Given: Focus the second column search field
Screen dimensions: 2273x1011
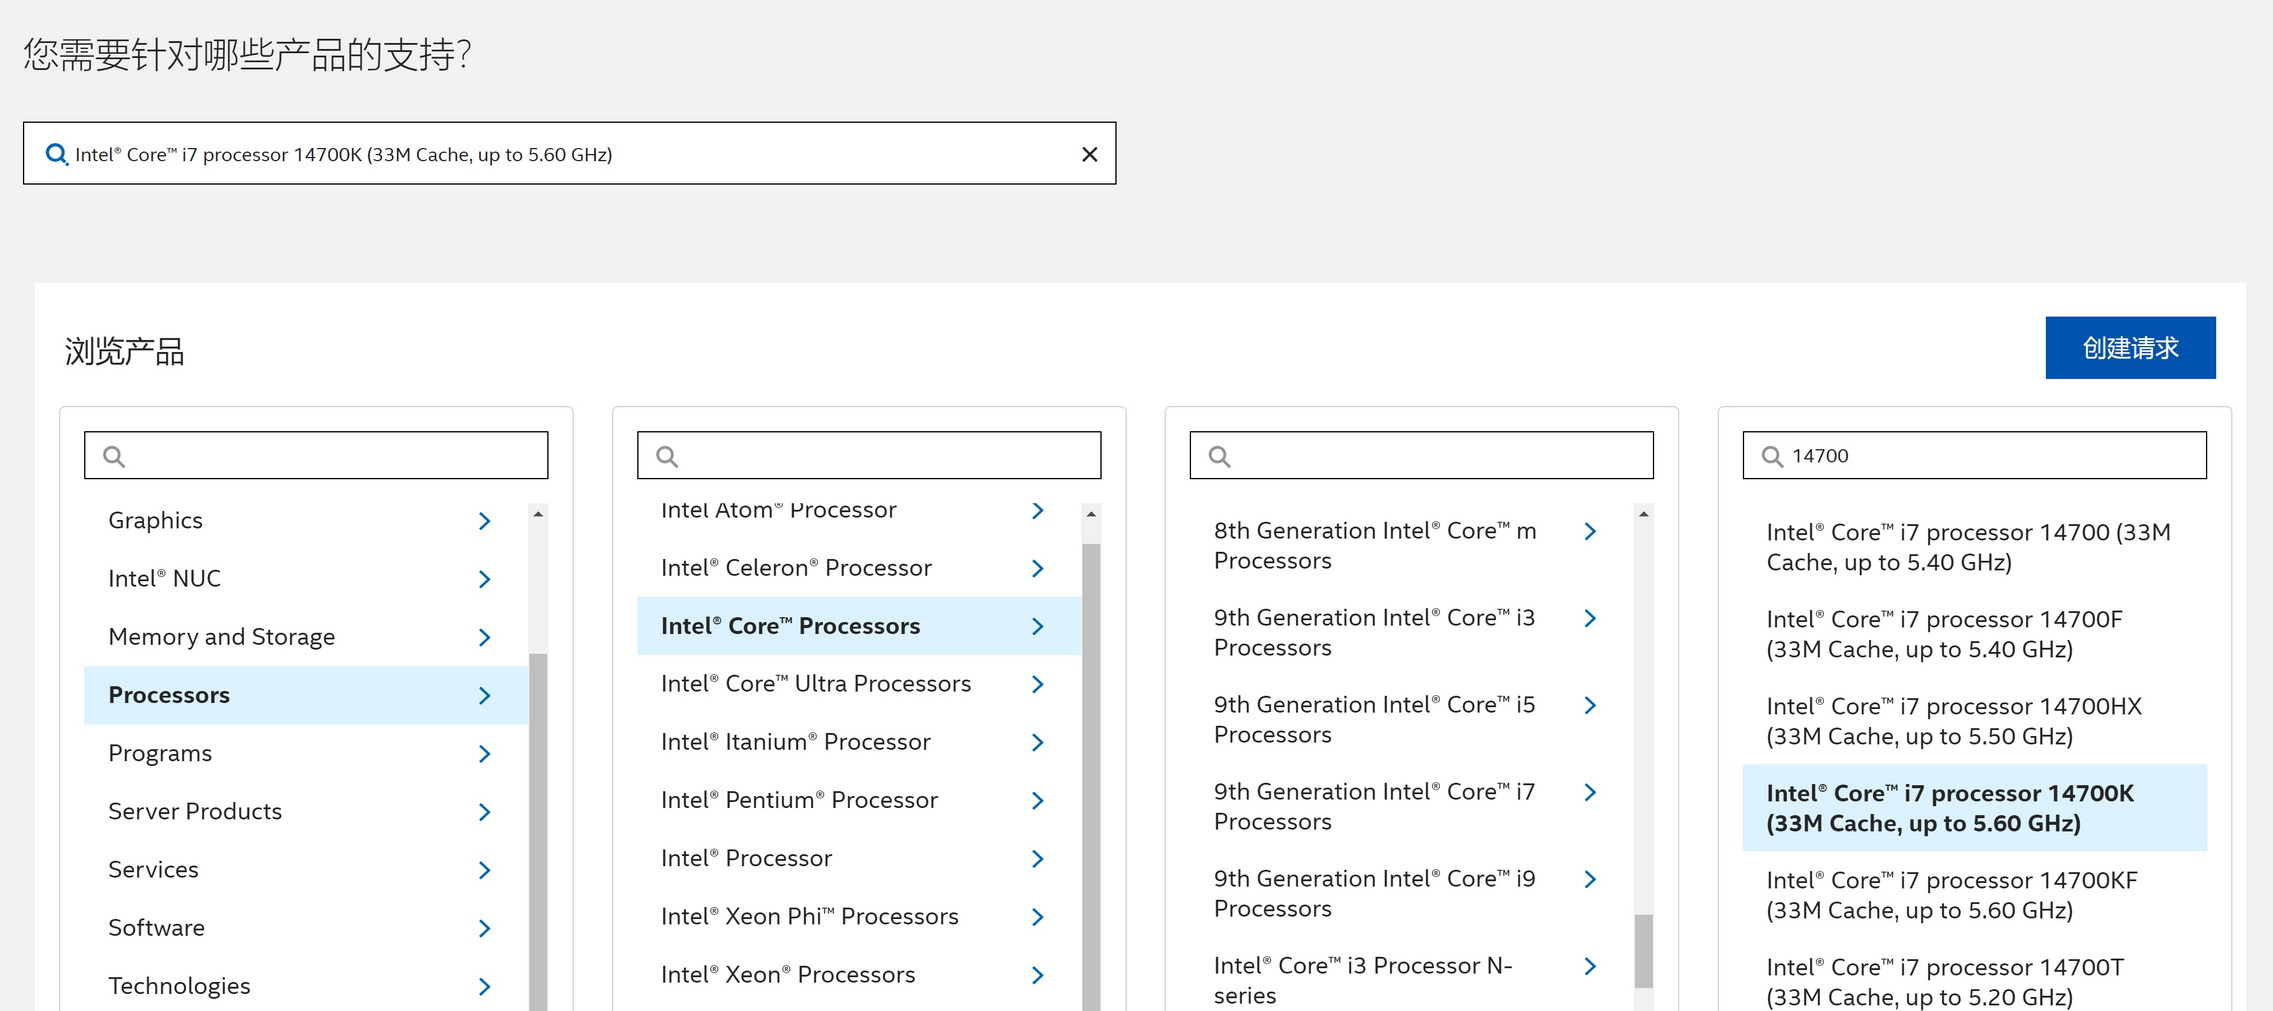Looking at the screenshot, I should (x=869, y=456).
